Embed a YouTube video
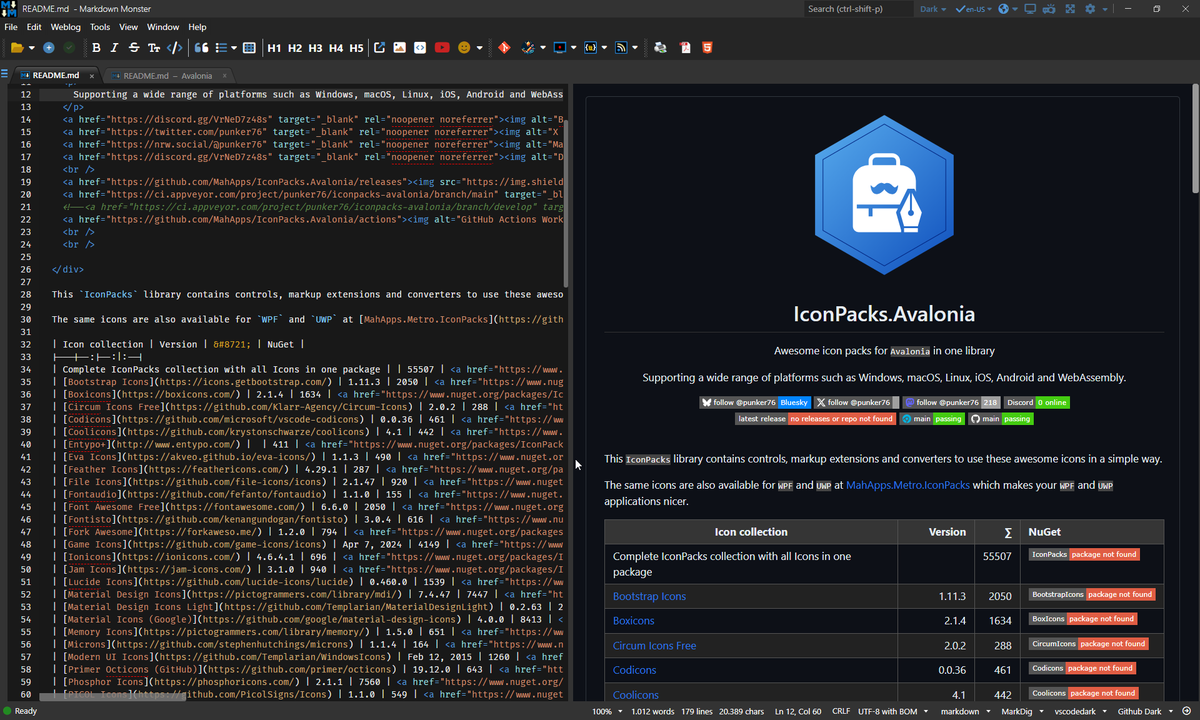 point(442,47)
